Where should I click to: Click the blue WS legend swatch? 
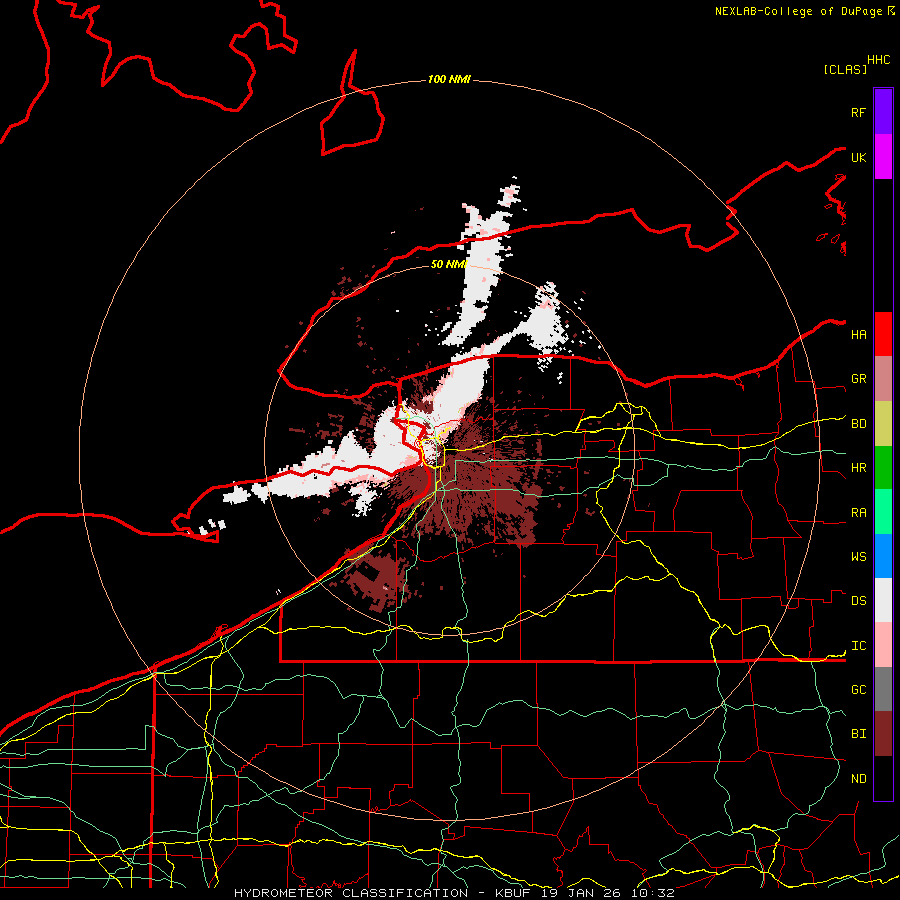tap(883, 556)
